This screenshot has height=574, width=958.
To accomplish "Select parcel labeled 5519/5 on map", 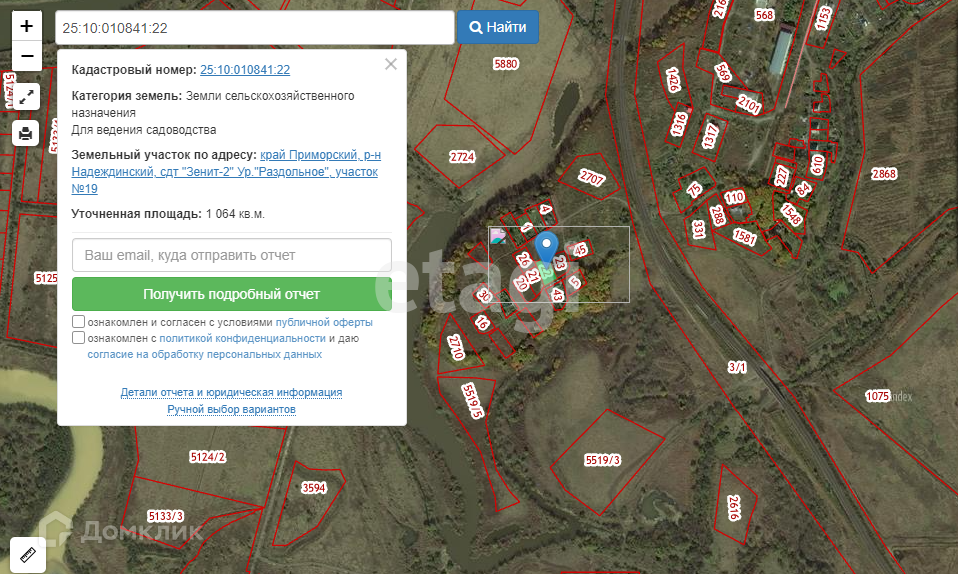I will (473, 400).
